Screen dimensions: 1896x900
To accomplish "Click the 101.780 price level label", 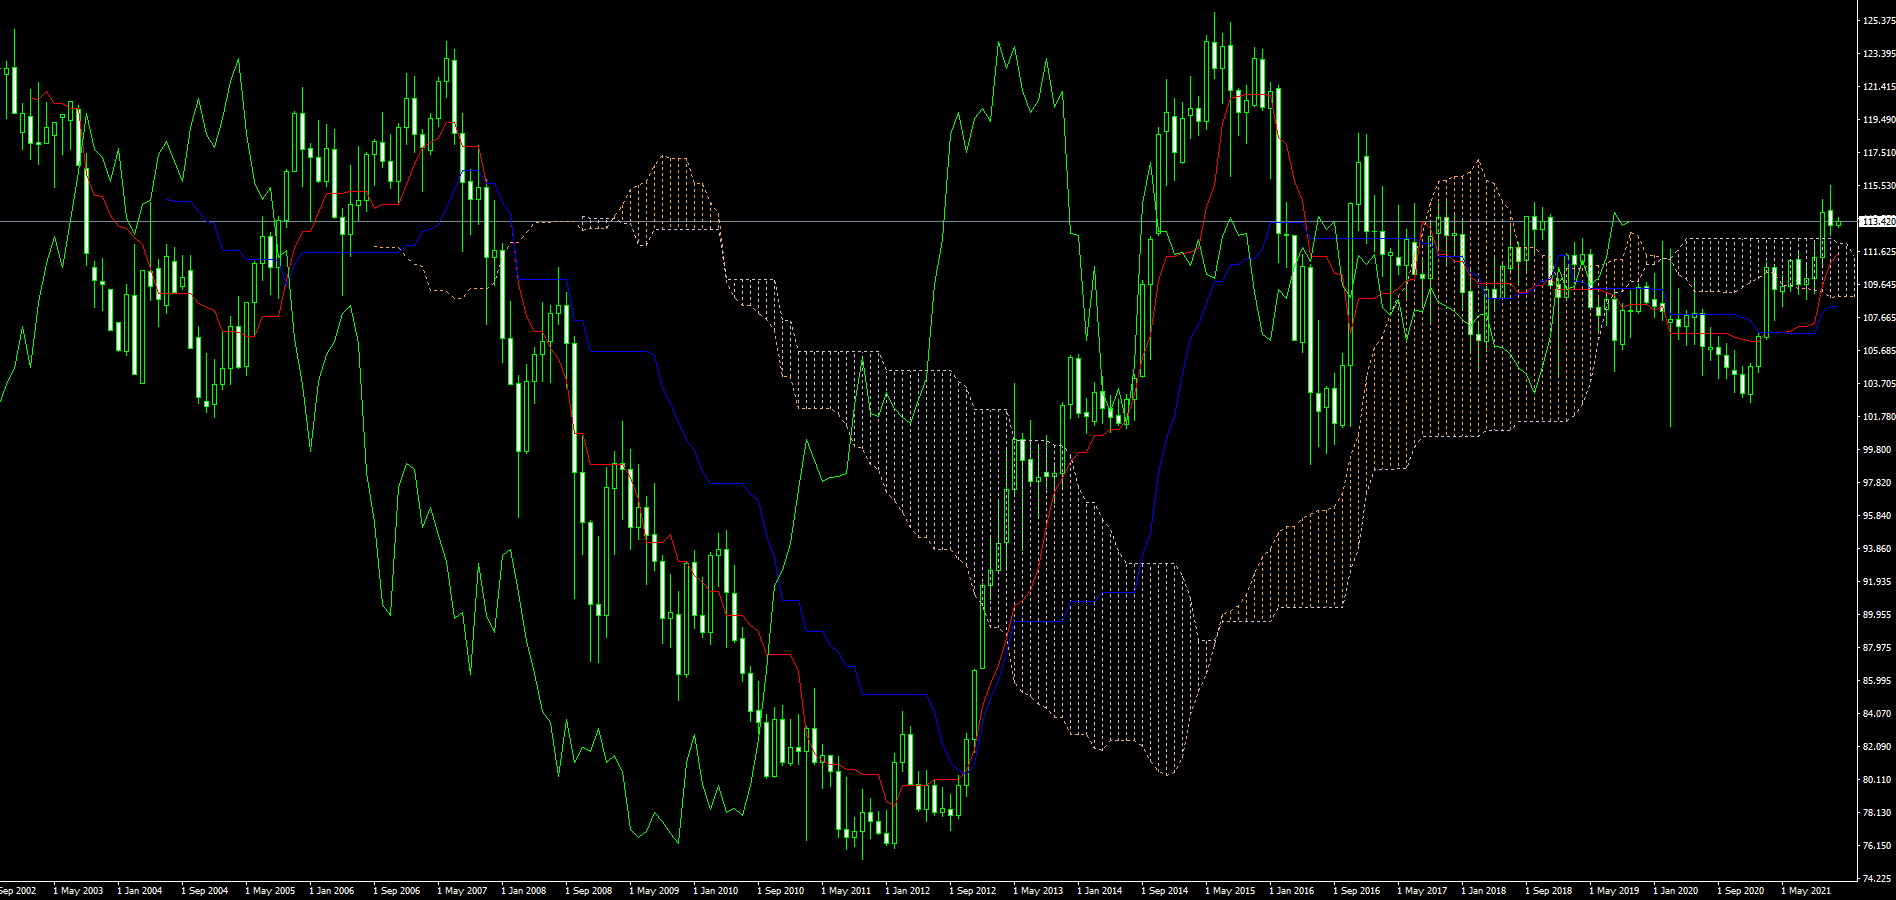I will point(1879,416).
